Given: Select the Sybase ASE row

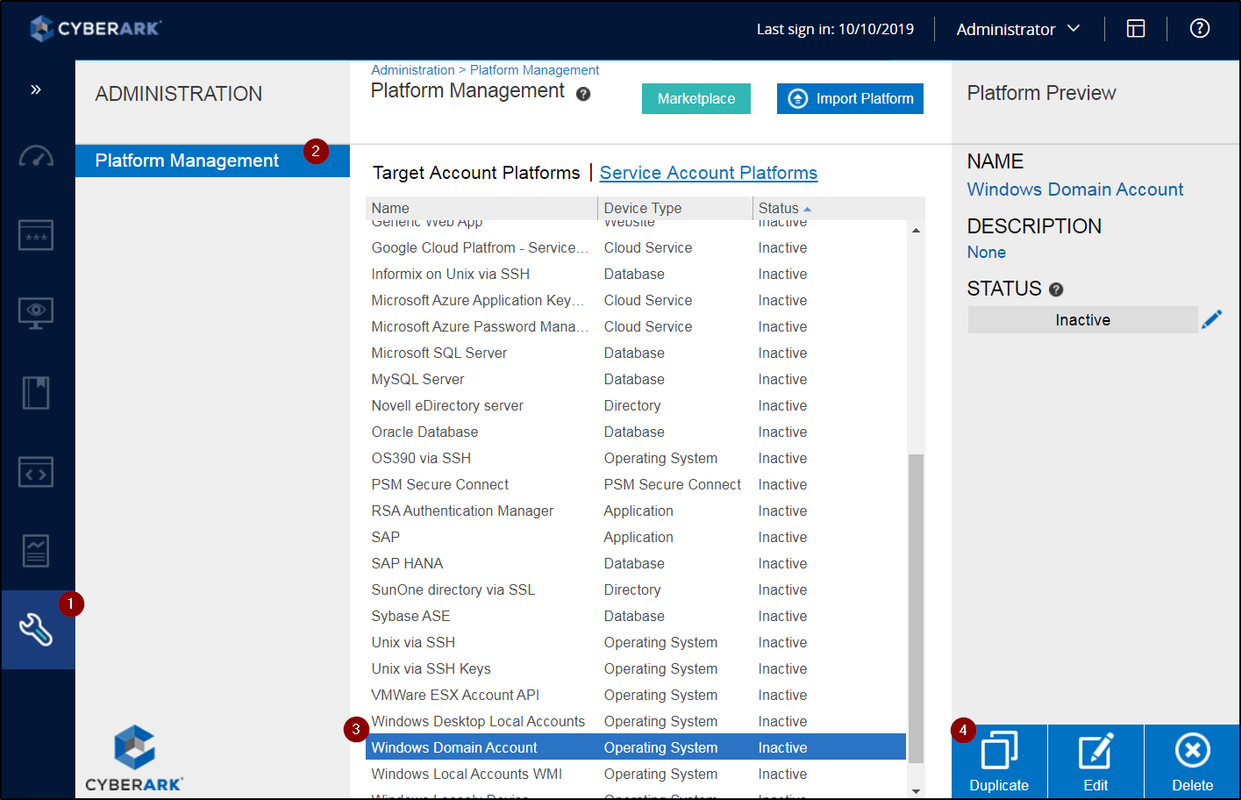Looking at the screenshot, I should pos(636,616).
